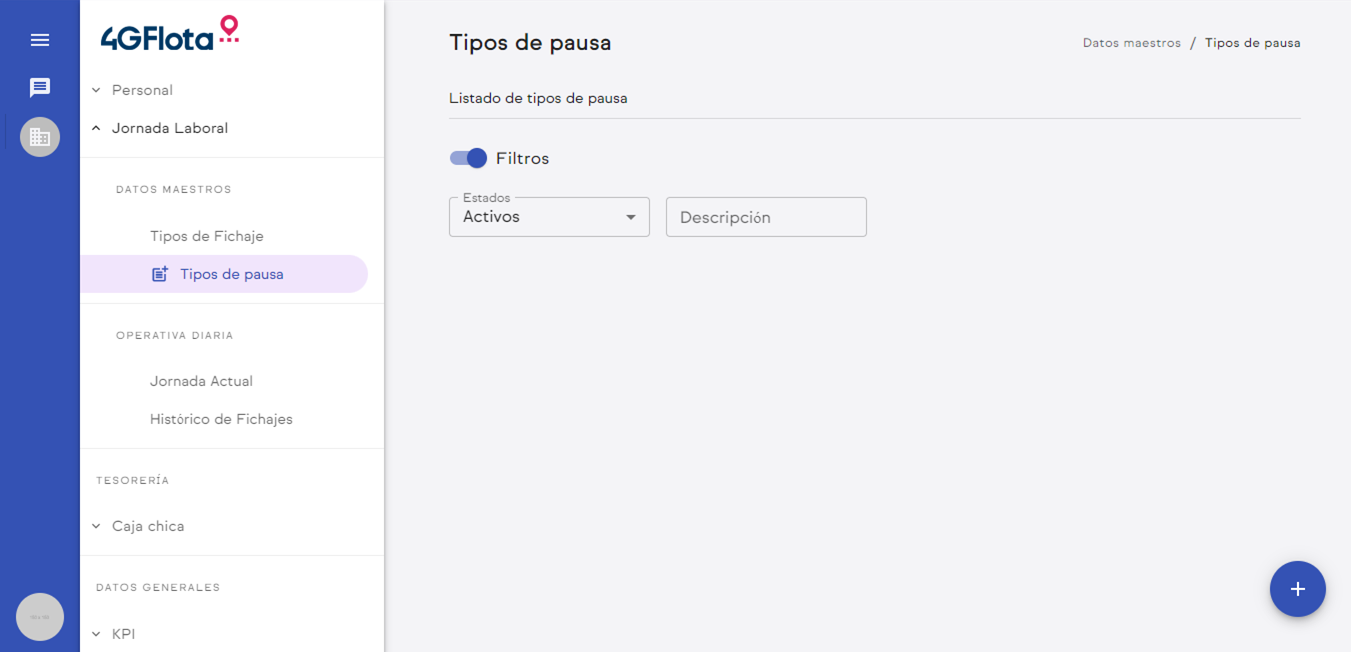Expand the Caja chica section

(x=148, y=526)
